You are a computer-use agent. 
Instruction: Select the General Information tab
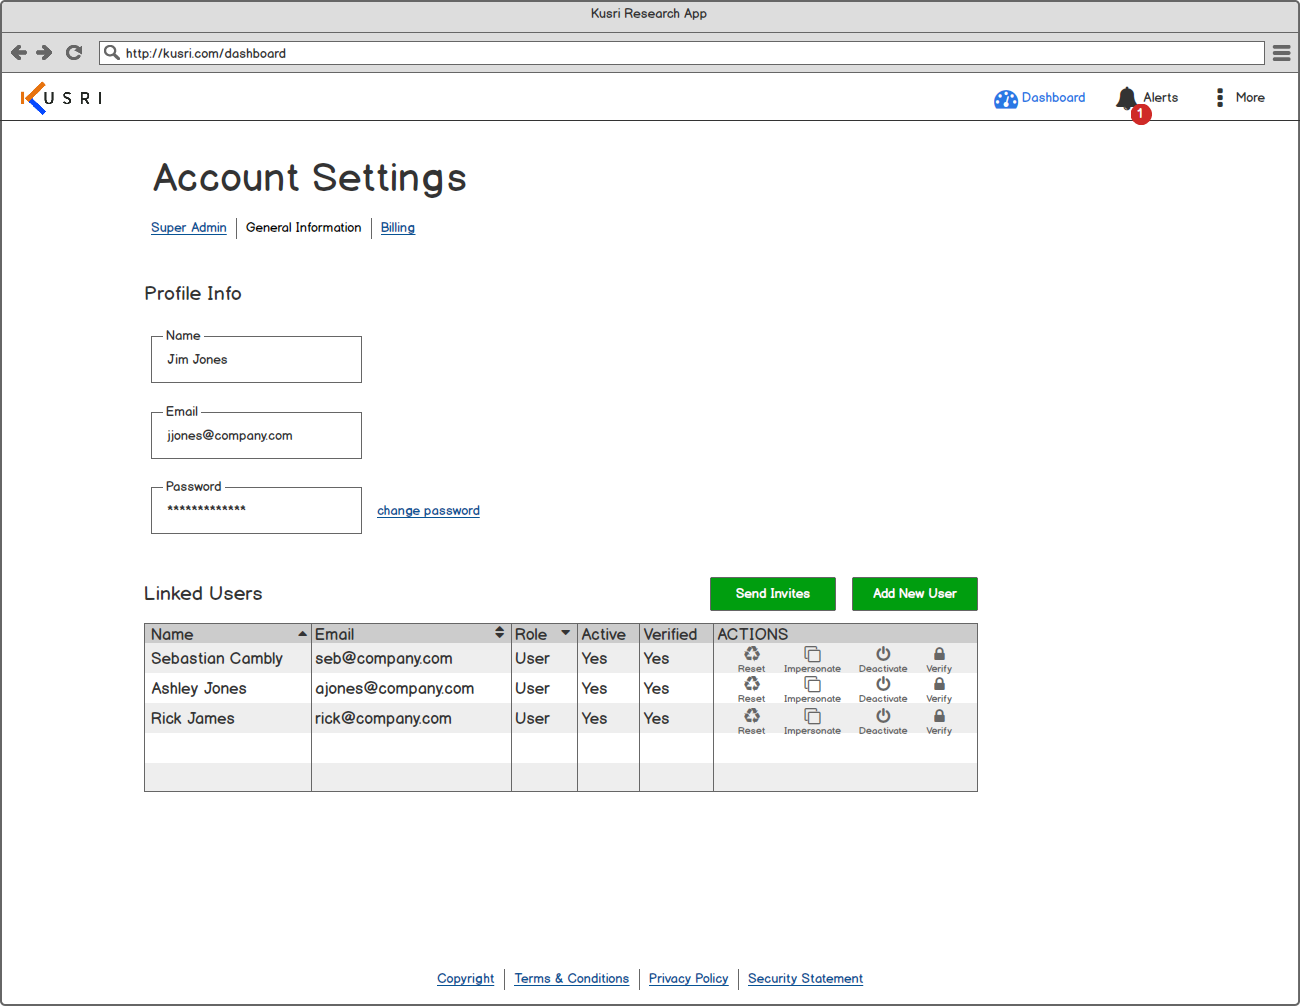(x=304, y=228)
